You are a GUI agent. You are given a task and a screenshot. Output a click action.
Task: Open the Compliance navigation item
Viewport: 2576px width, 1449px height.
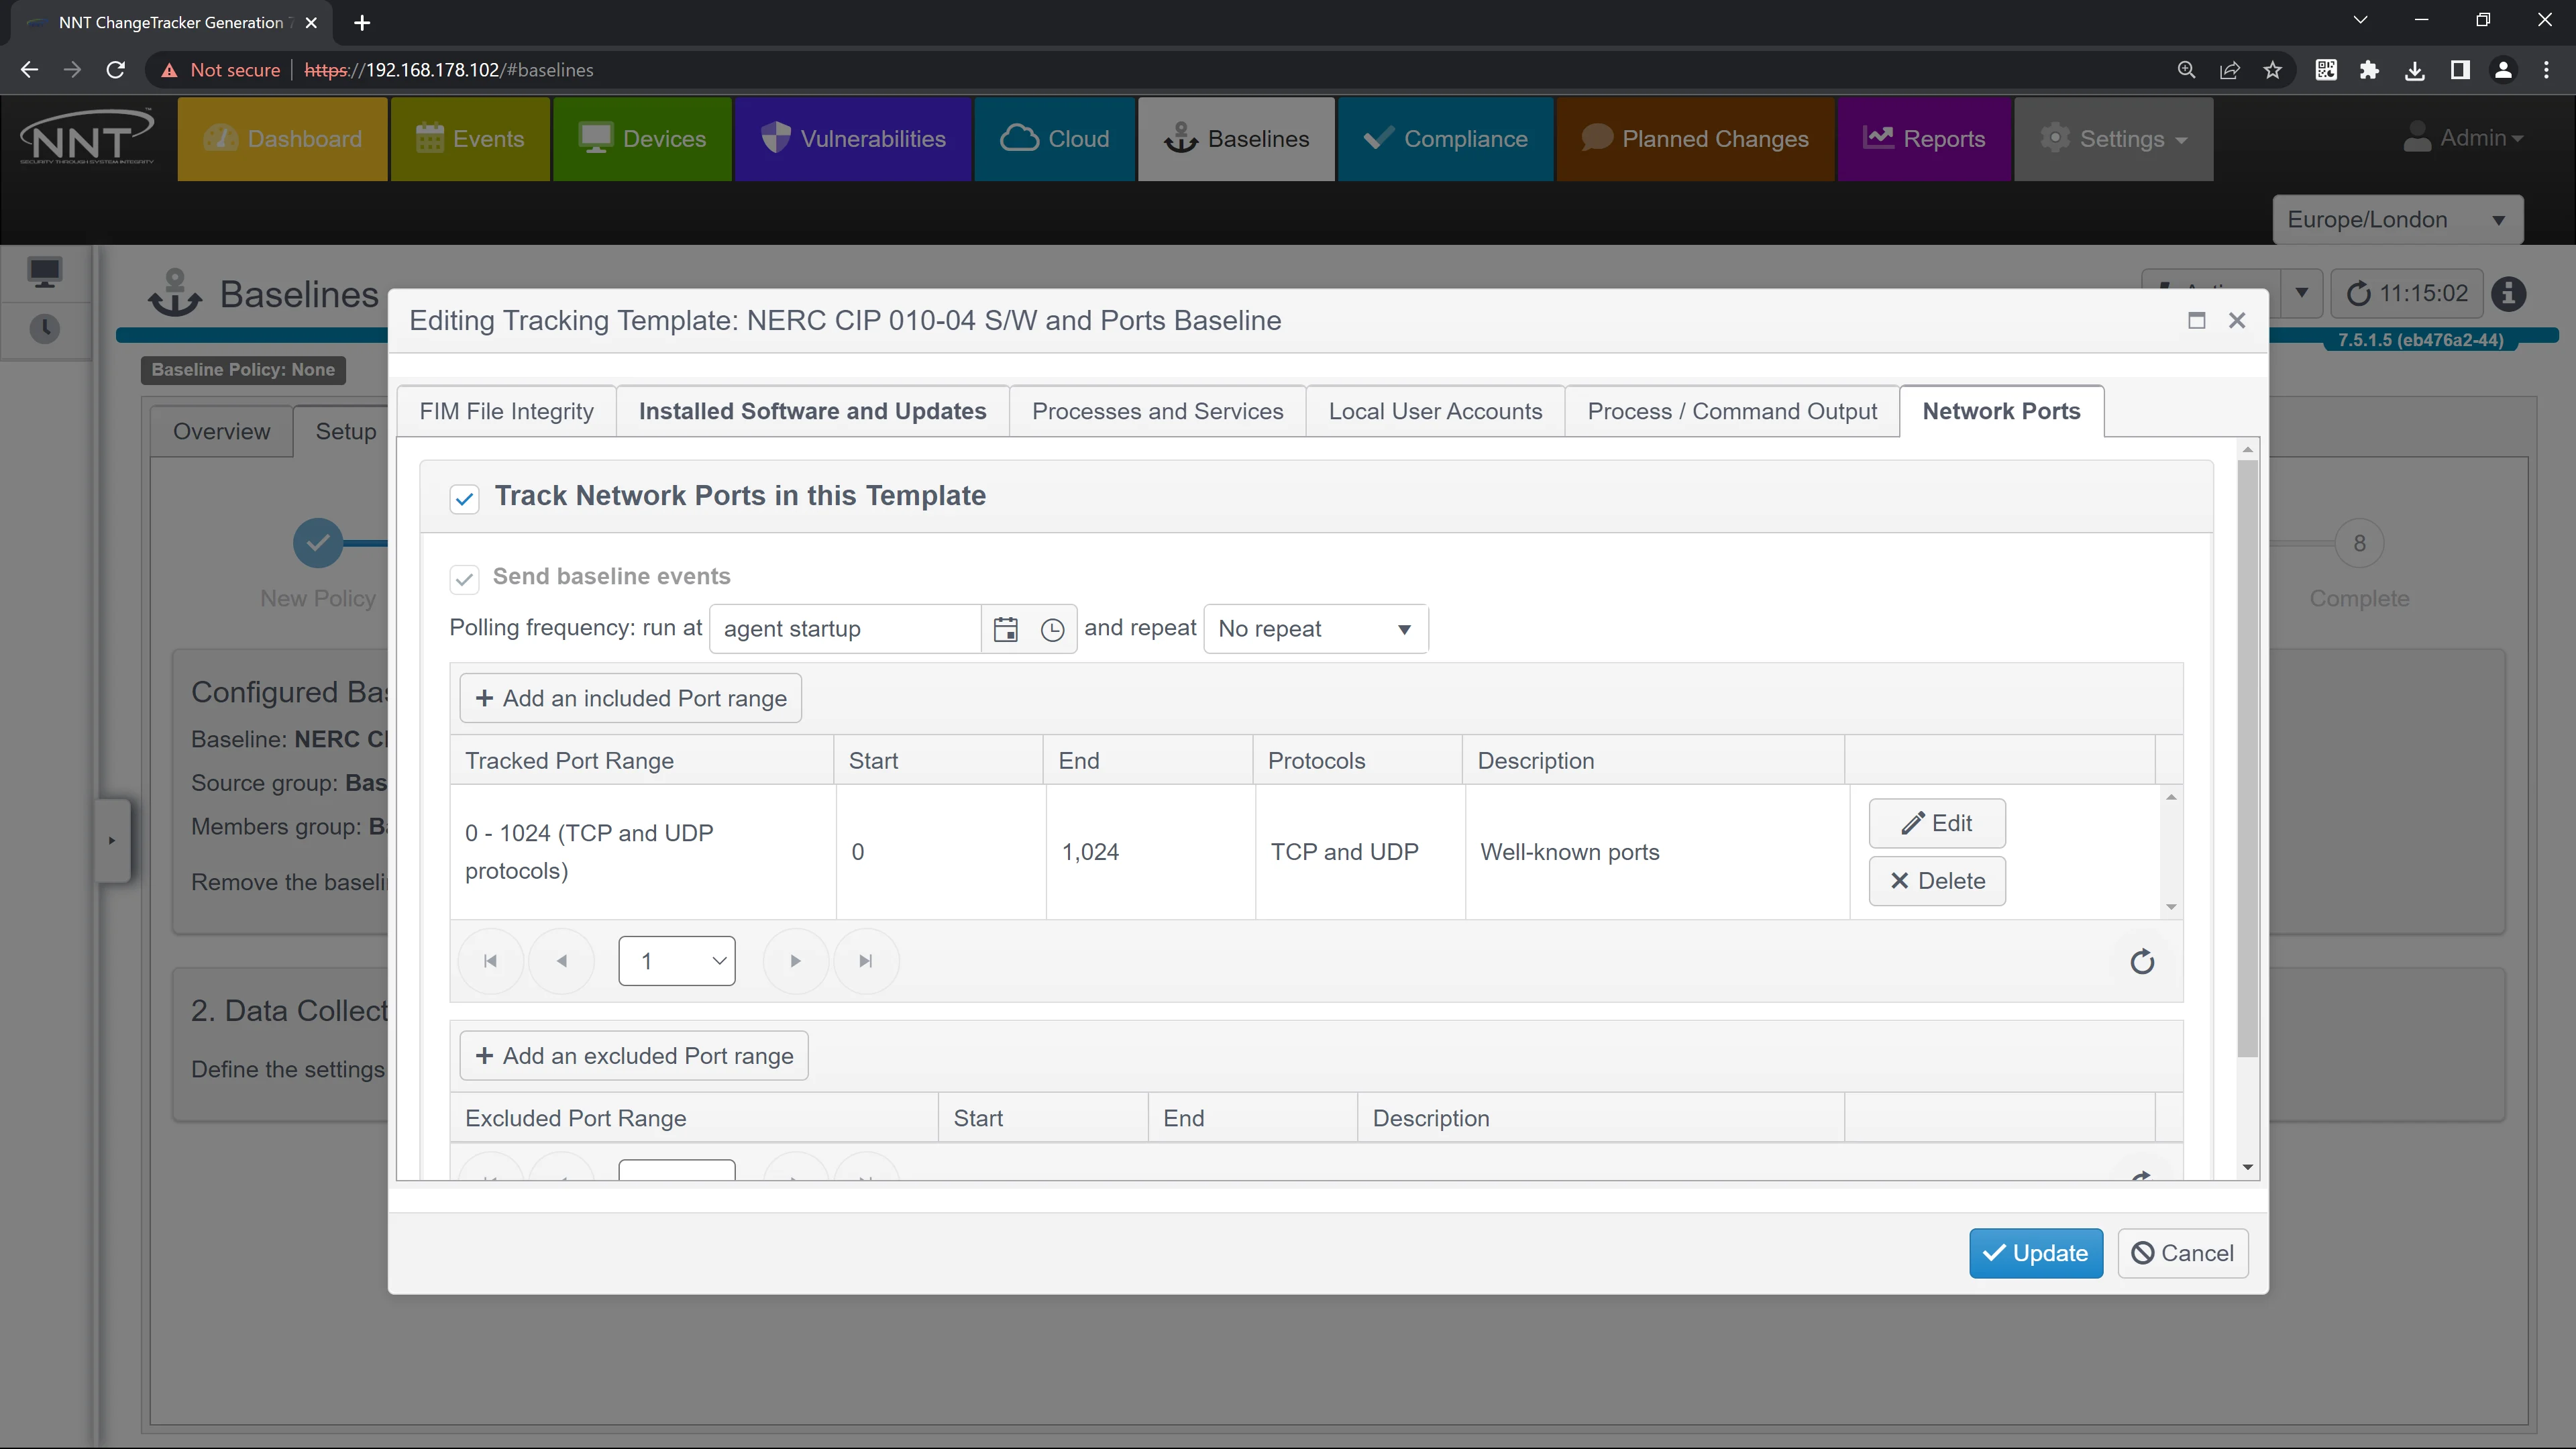(1445, 139)
